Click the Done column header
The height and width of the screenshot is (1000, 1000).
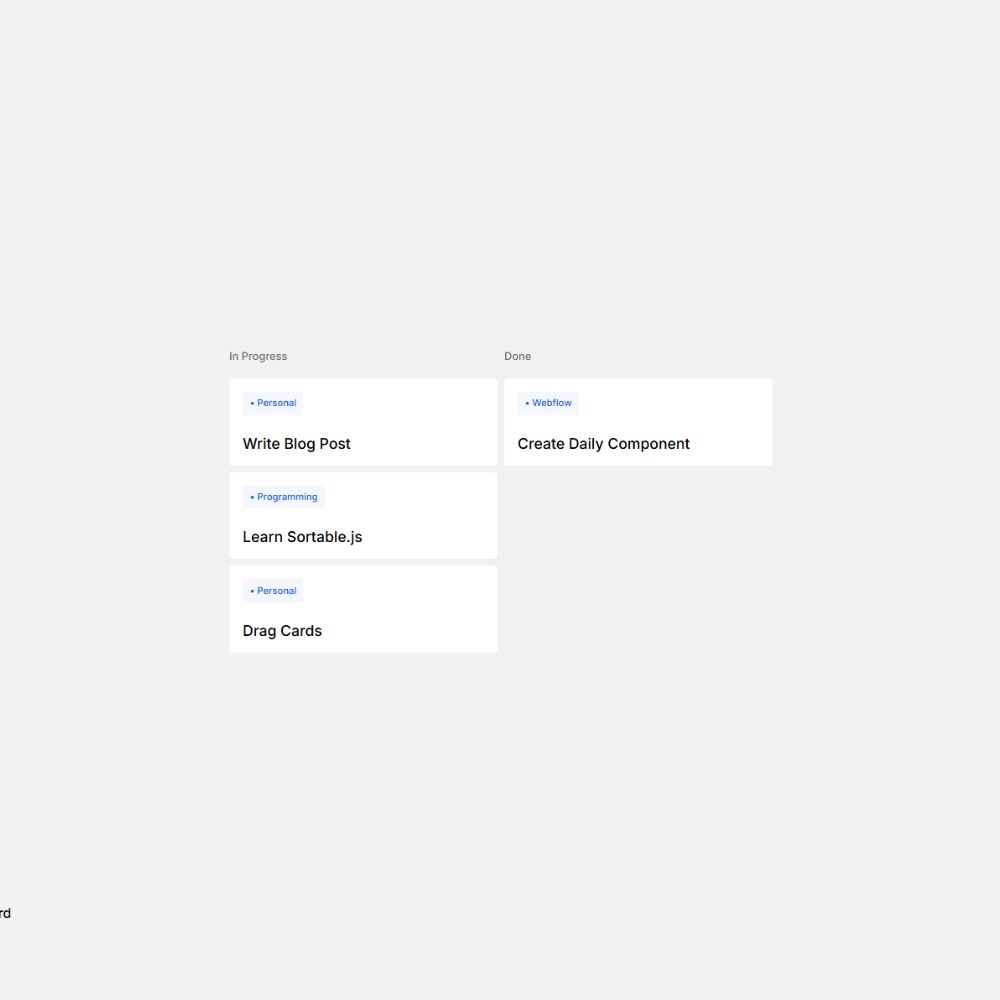pos(518,356)
